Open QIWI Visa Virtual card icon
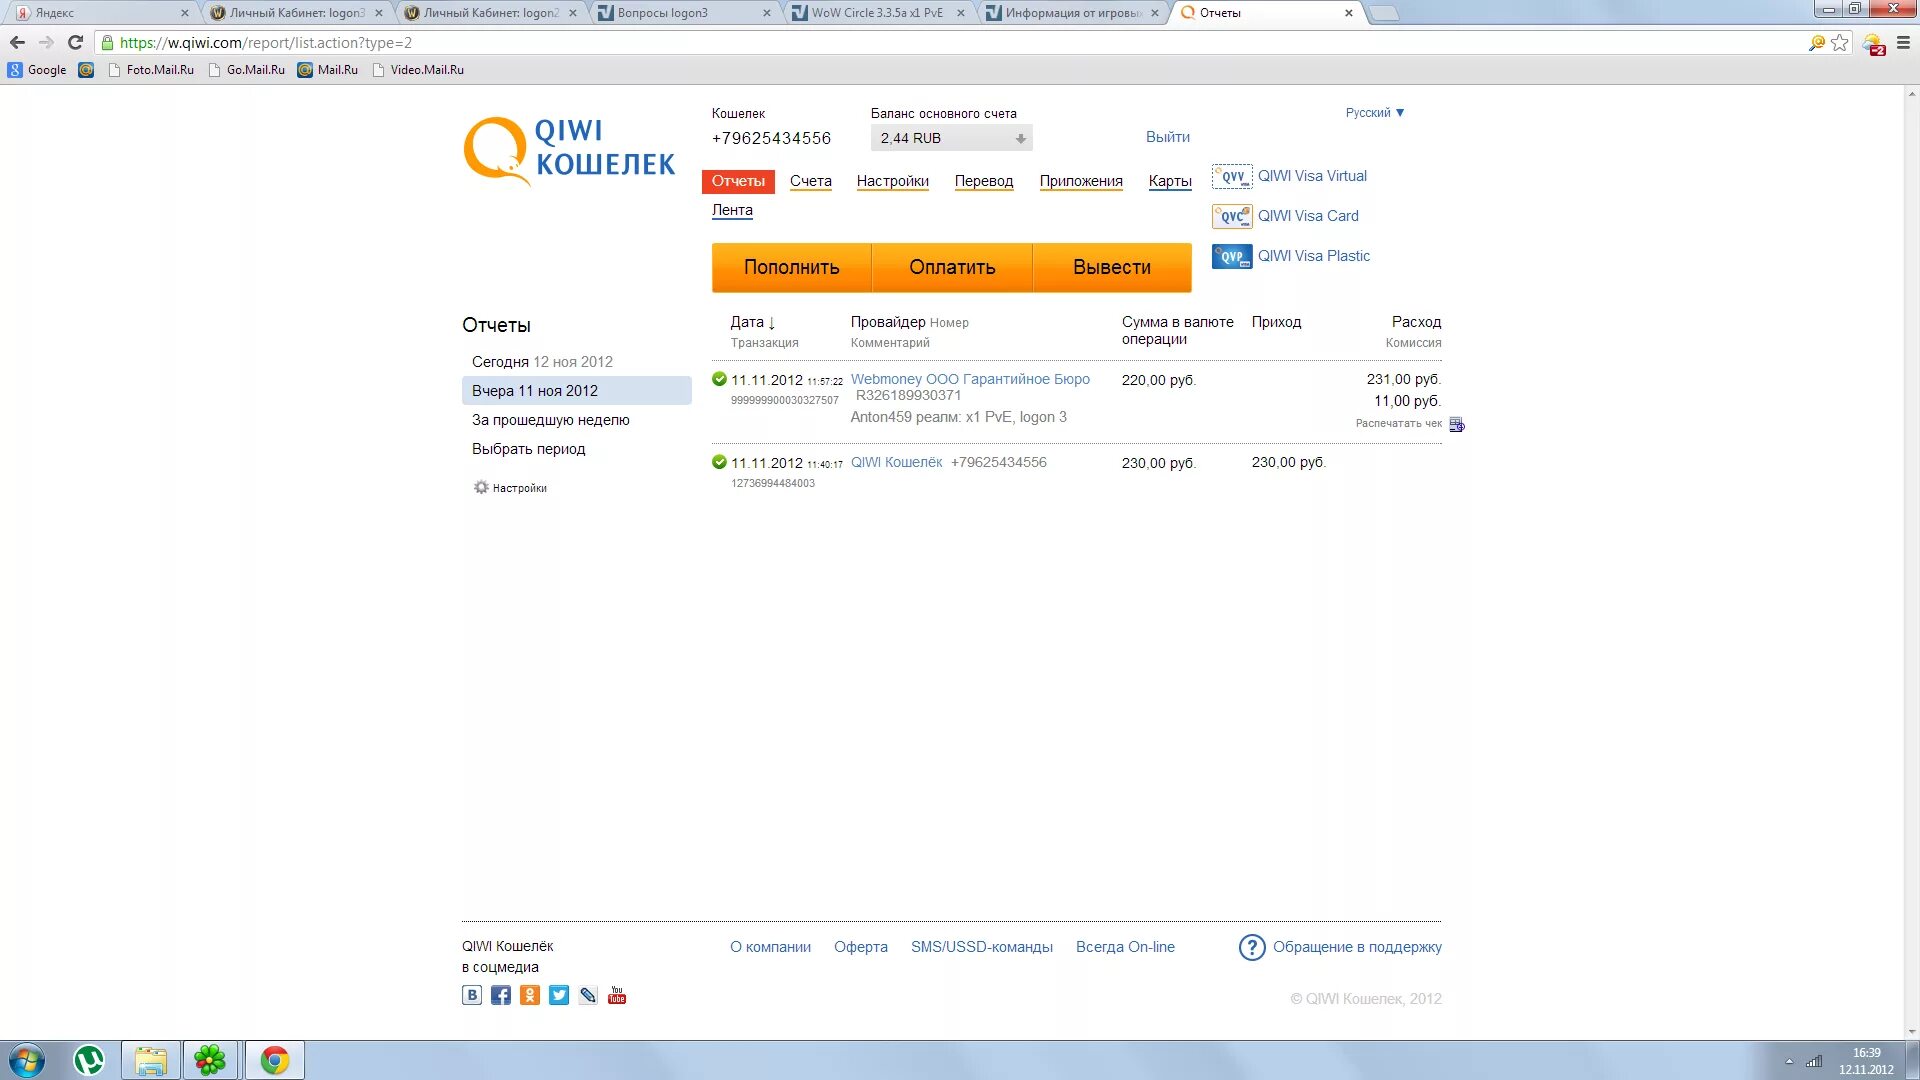 [1231, 176]
